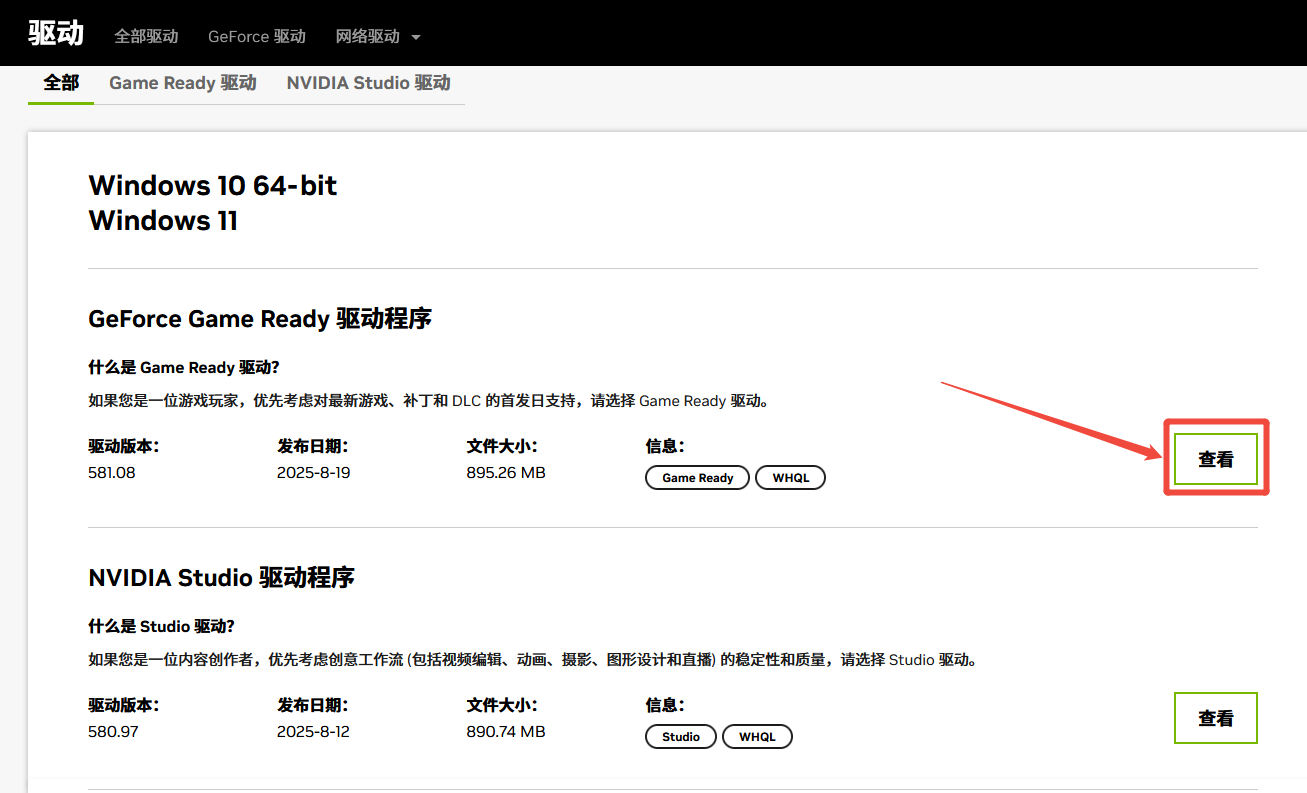The image size is (1307, 793).
Task: Click the Game Ready info badge
Action: coord(698,478)
